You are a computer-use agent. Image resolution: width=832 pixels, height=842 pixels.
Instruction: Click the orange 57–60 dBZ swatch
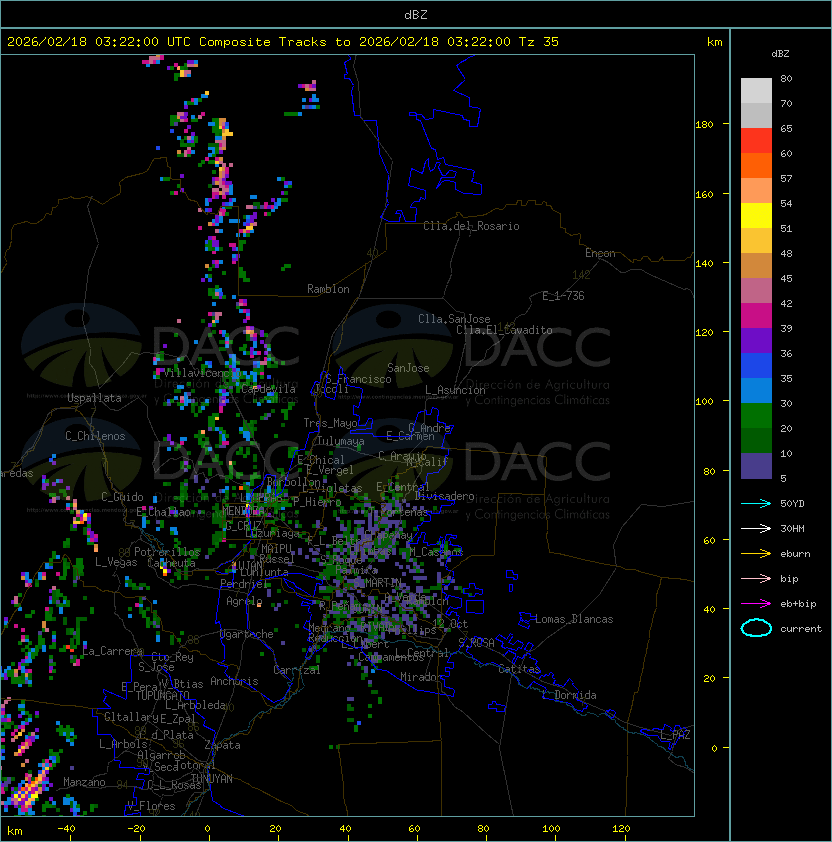756,166
